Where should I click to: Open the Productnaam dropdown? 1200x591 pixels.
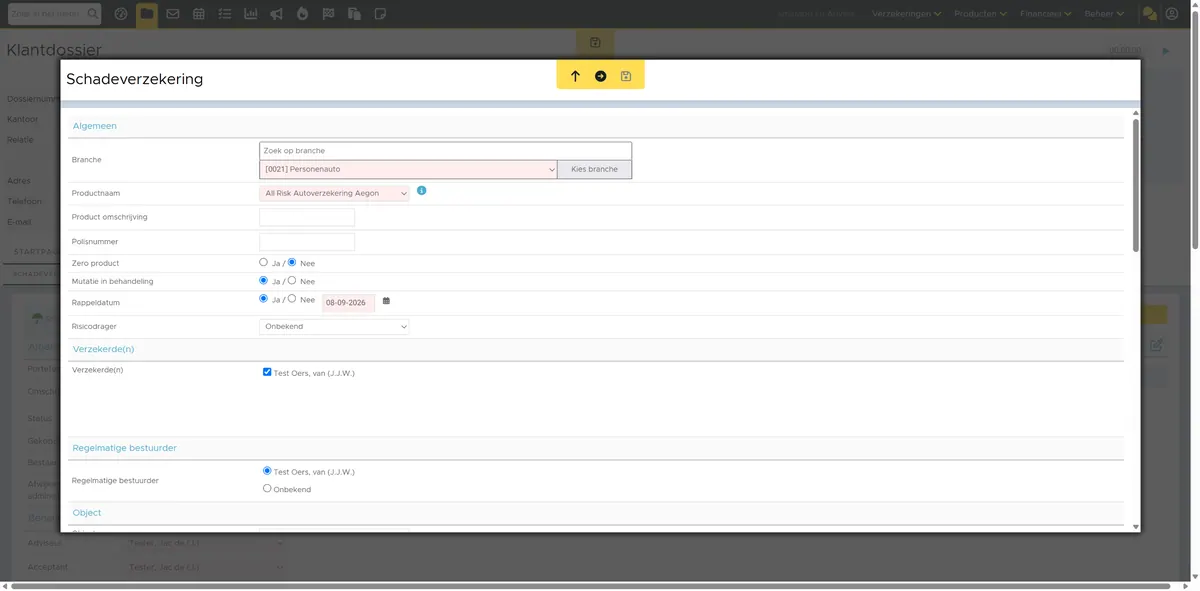[334, 193]
